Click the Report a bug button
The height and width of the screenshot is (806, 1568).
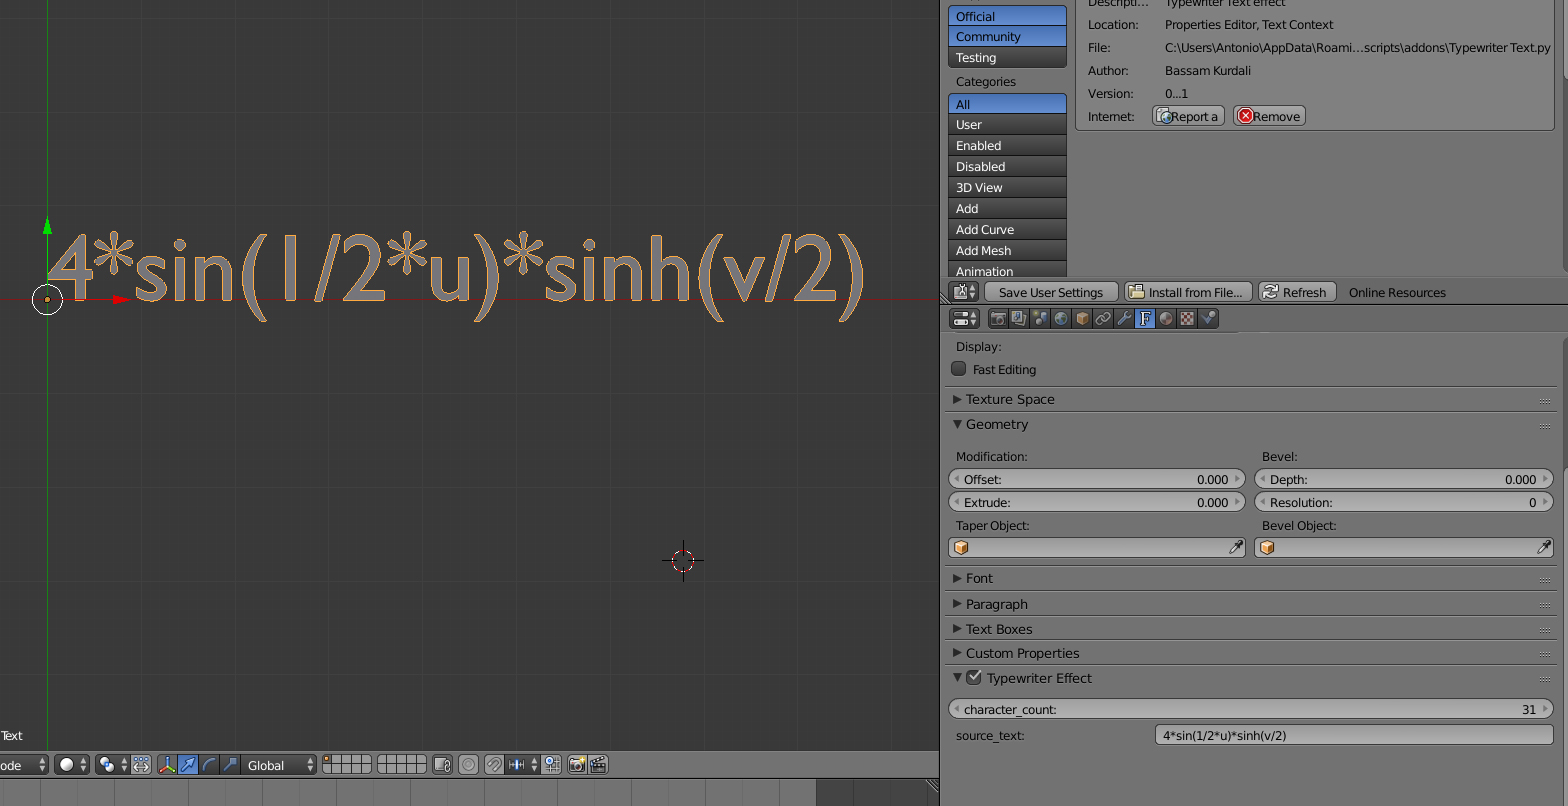click(1188, 116)
